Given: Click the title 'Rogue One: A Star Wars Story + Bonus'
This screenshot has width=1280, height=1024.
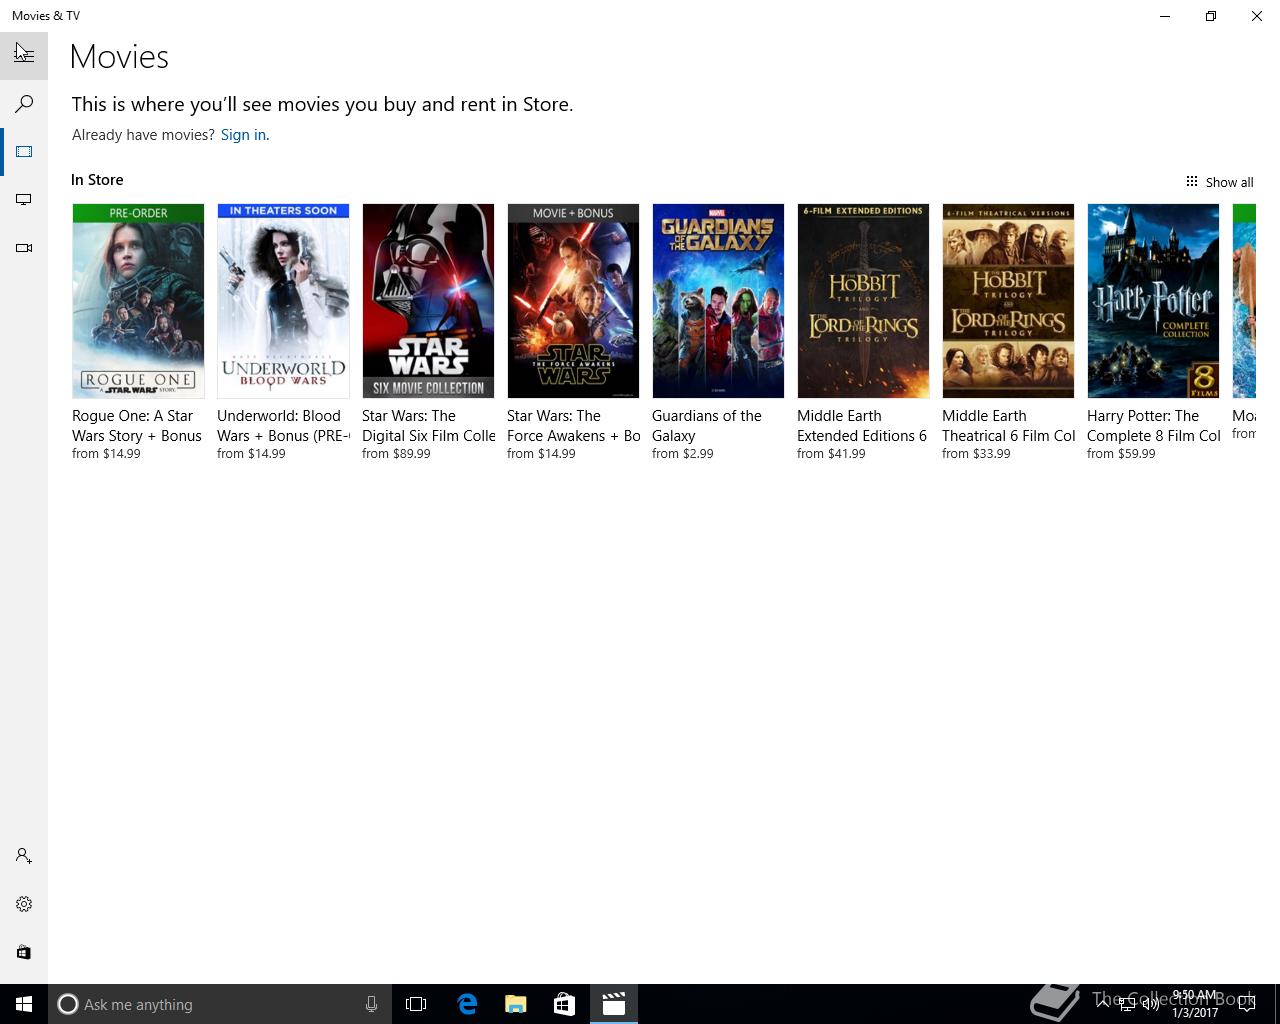Looking at the screenshot, I should 137,426.
